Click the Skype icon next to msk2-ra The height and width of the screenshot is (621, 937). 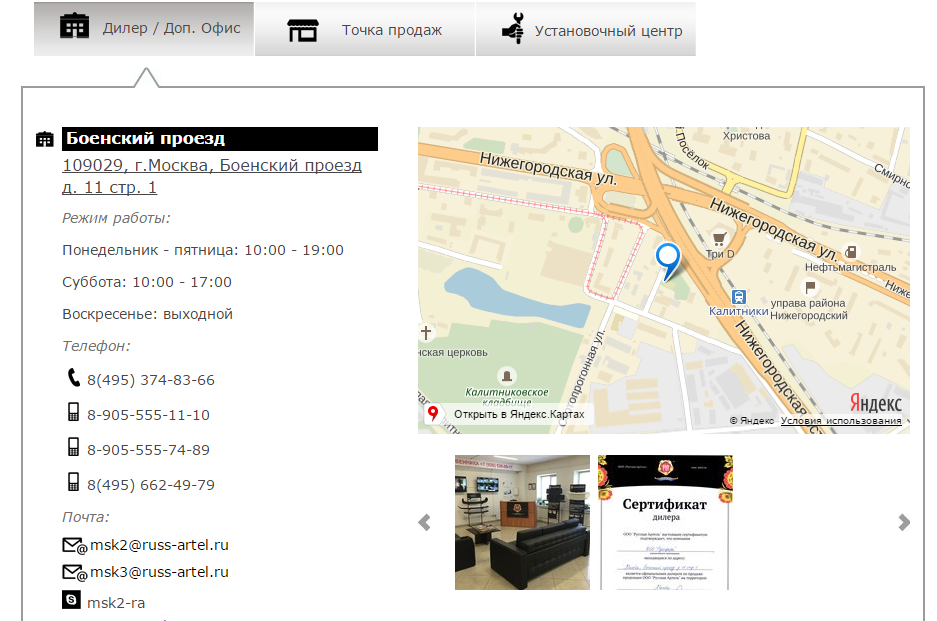71,600
